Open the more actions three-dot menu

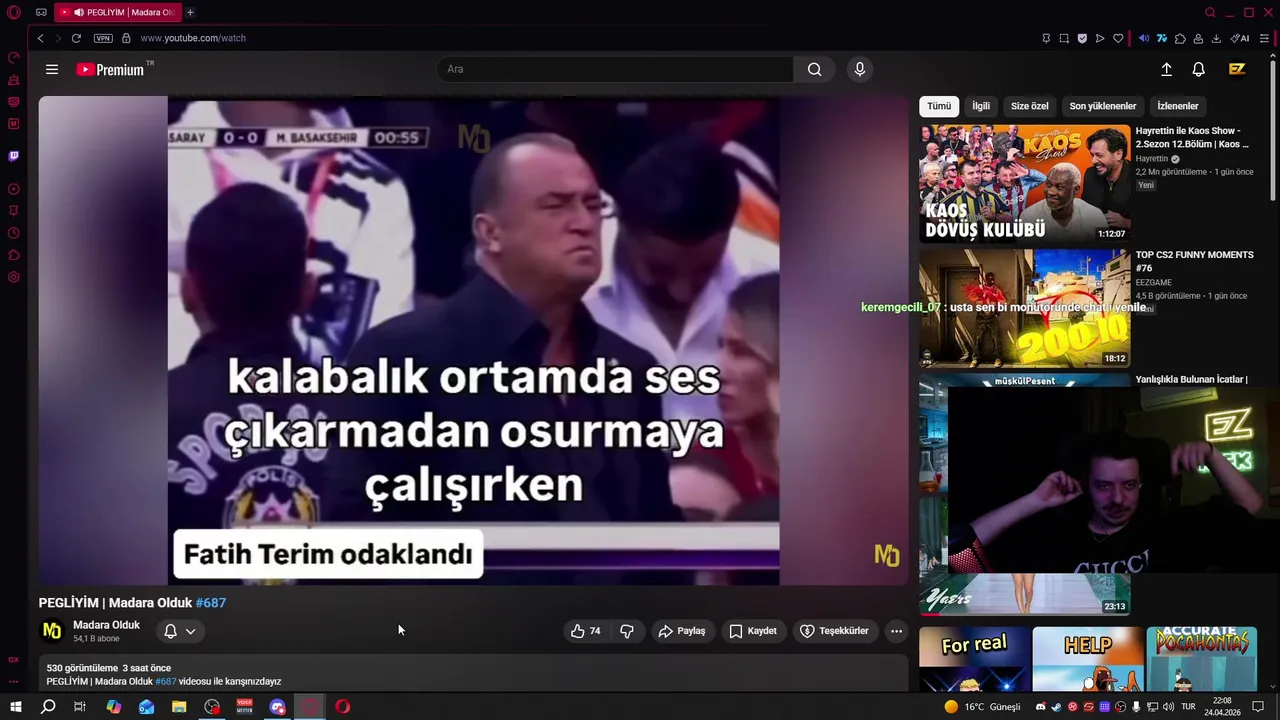click(897, 631)
